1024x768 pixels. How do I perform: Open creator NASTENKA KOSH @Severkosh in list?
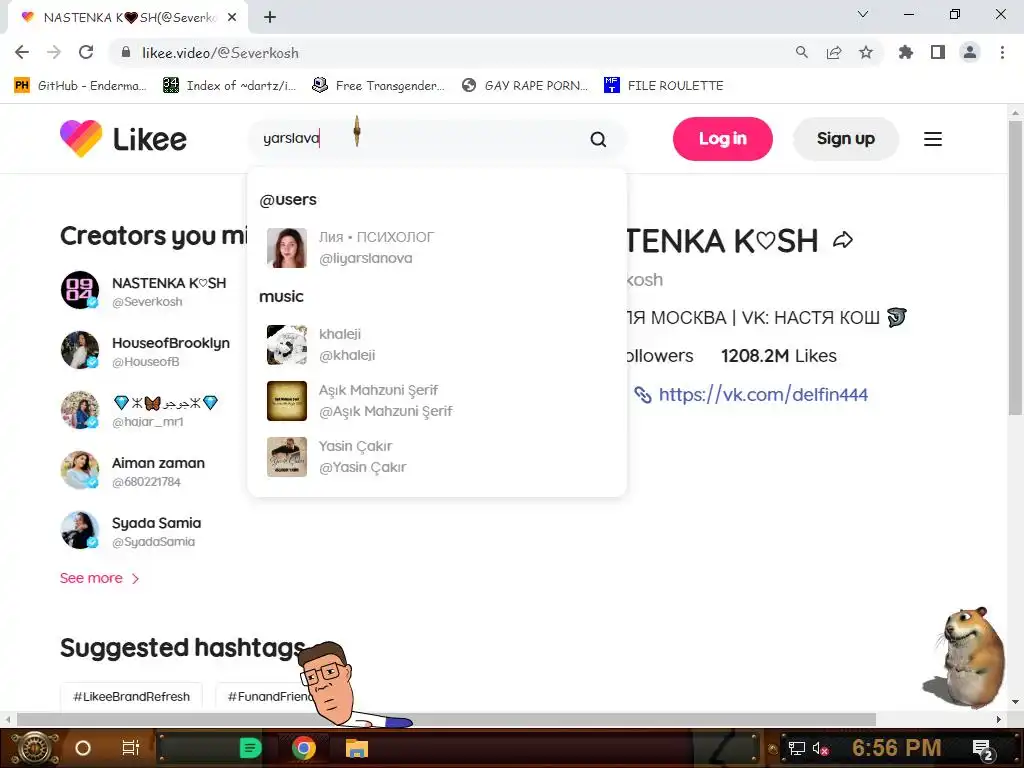(144, 291)
